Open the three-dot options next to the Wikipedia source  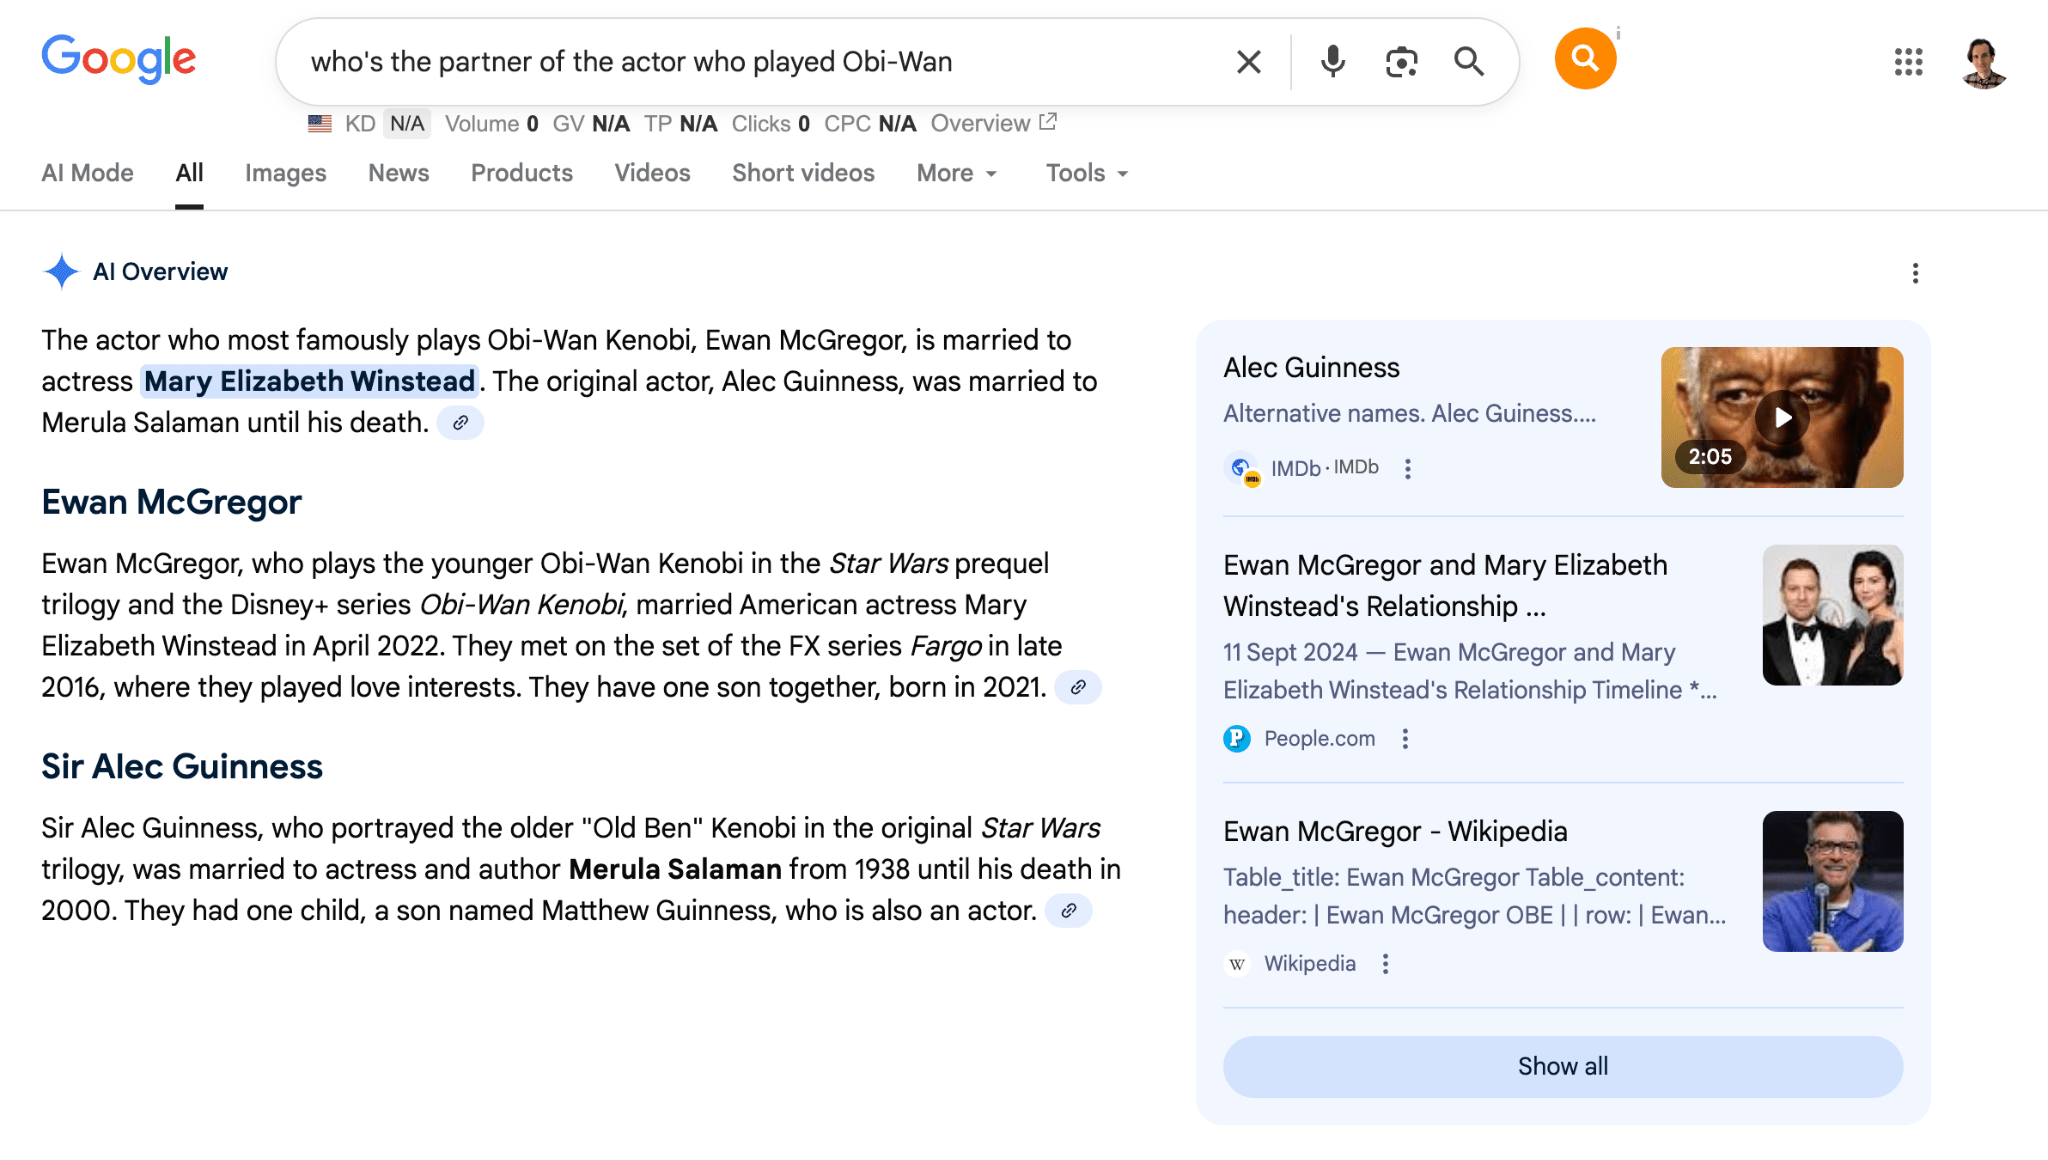tap(1385, 963)
